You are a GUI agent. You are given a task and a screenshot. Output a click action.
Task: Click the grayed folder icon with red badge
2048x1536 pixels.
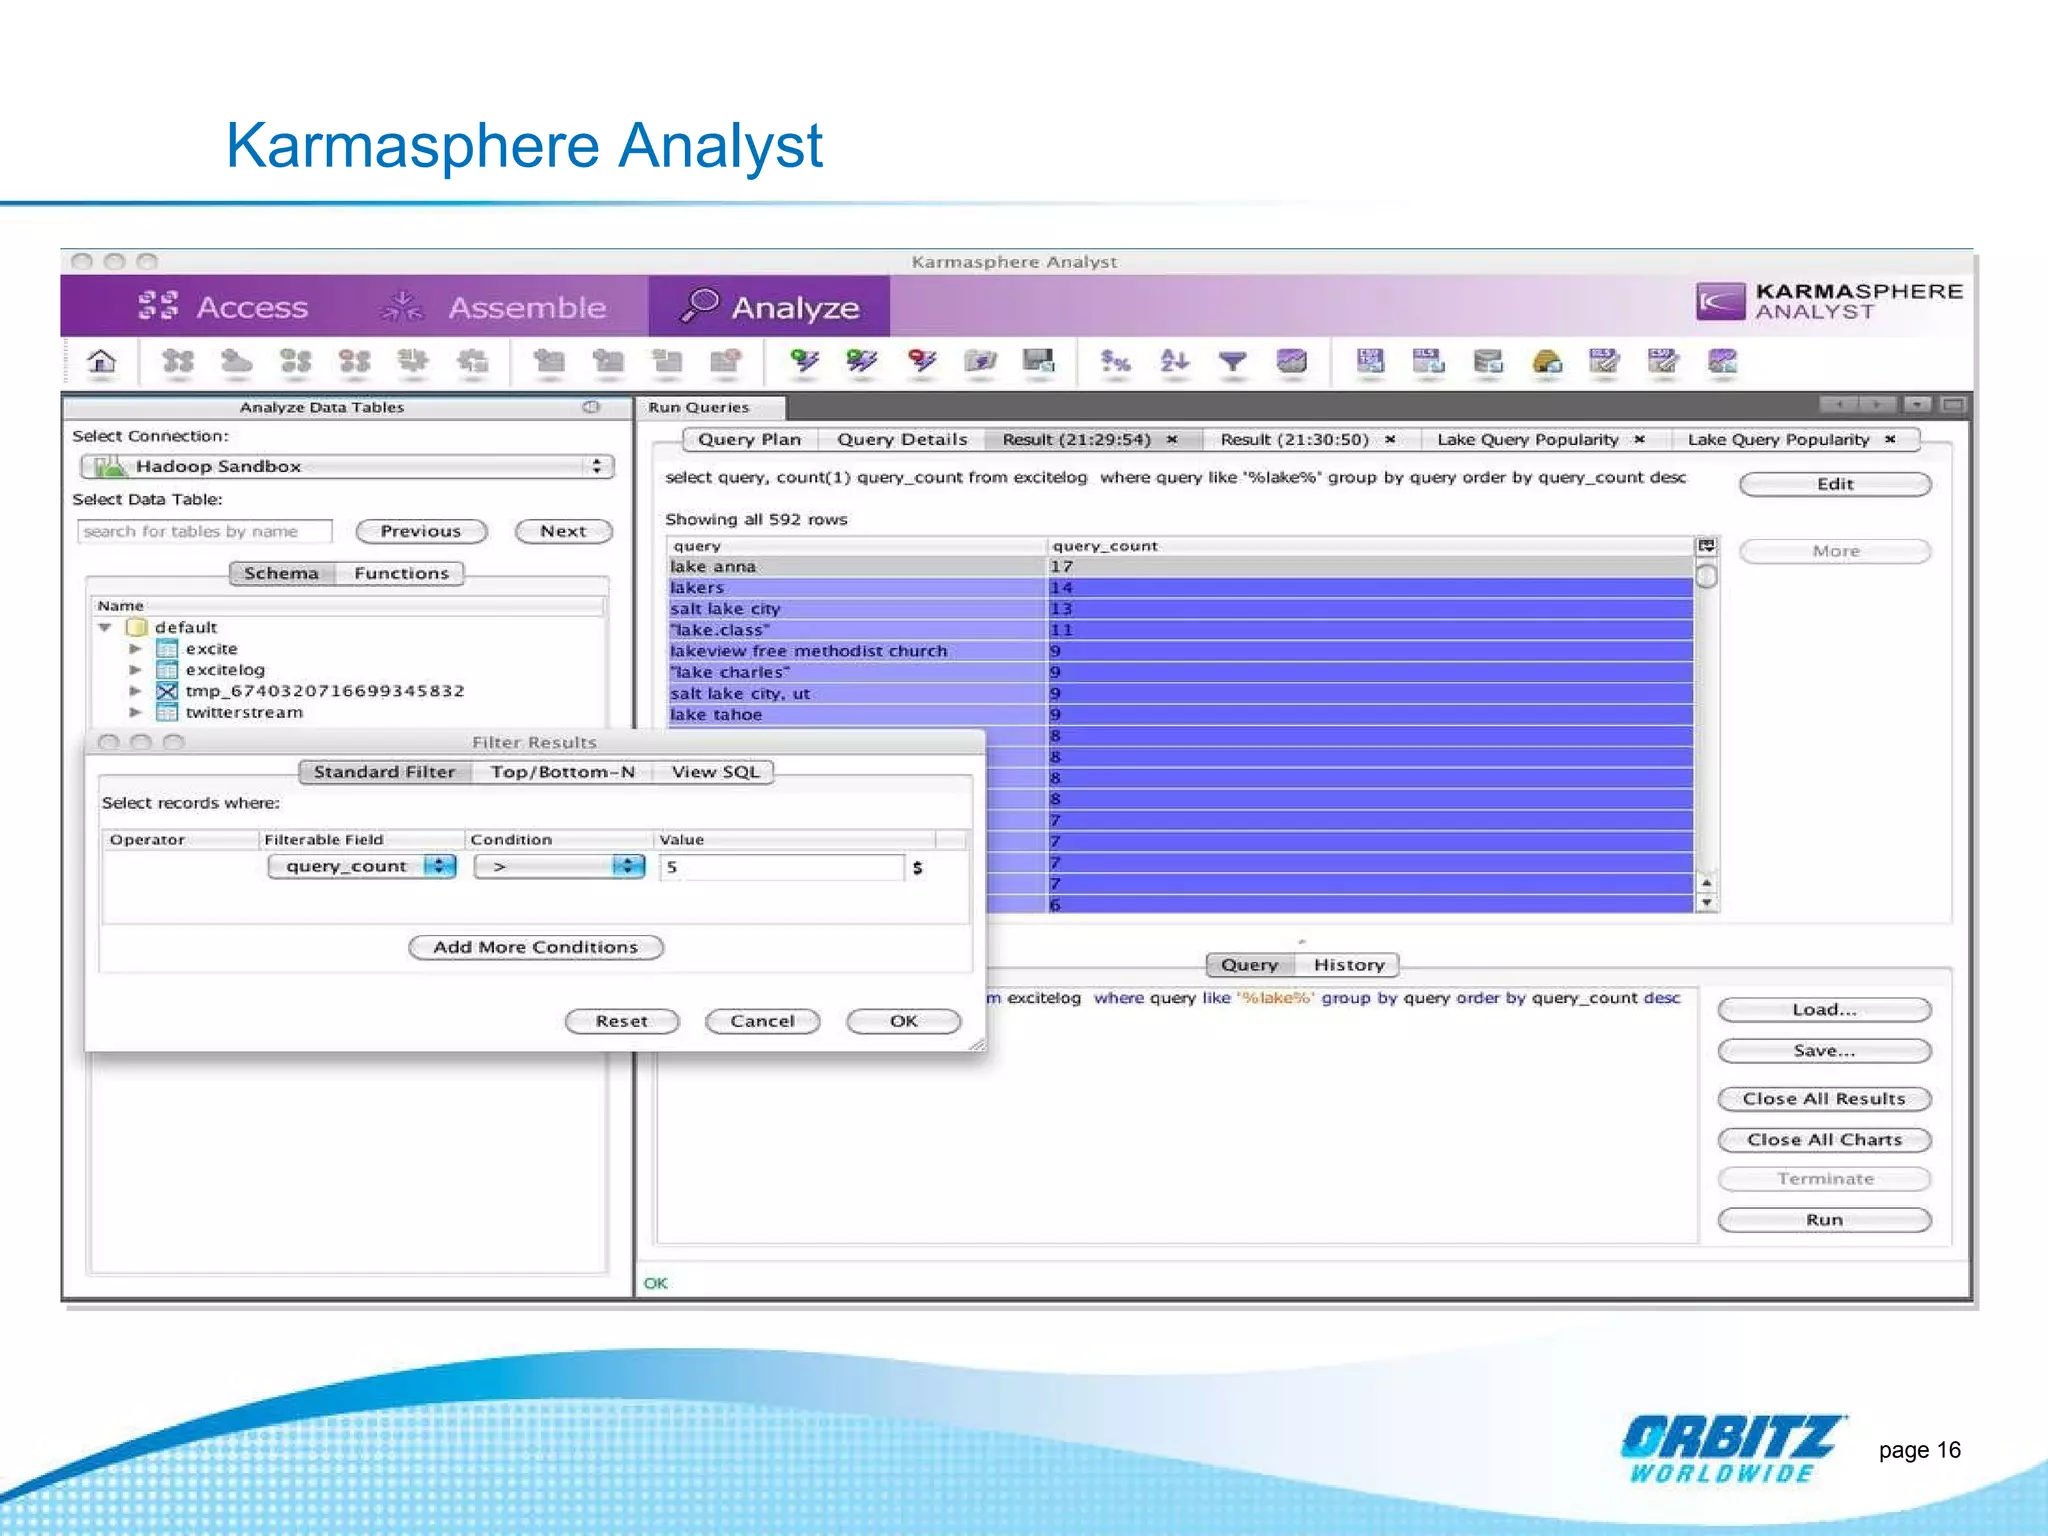(x=726, y=361)
